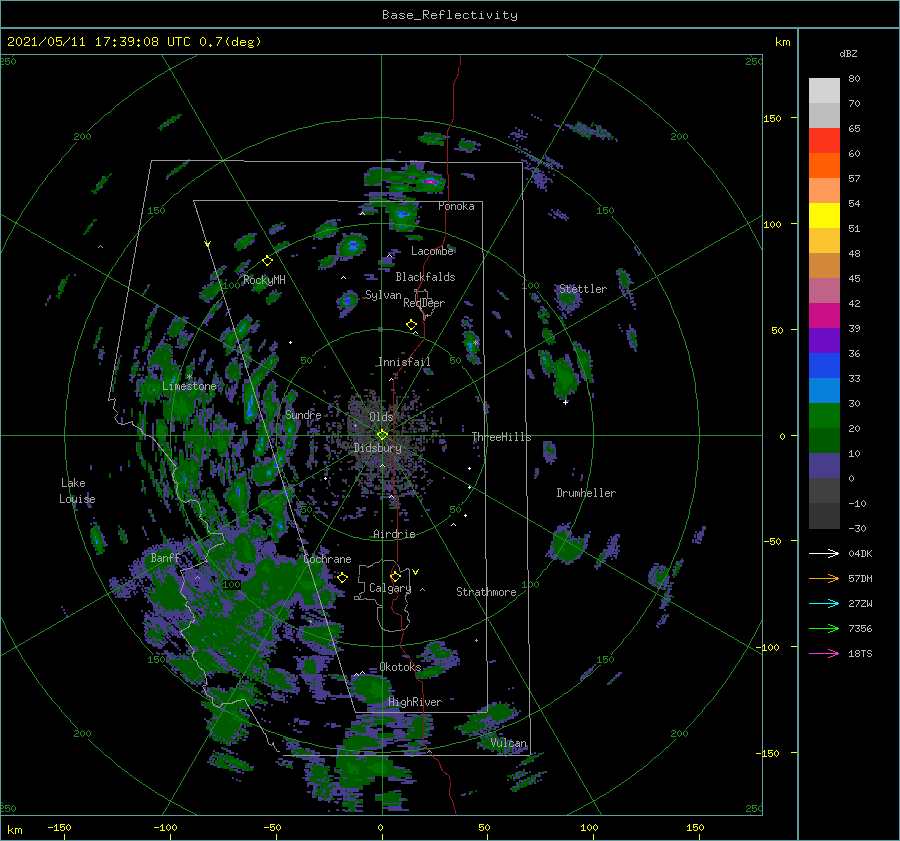Click the magenta 18TS arrow icon

tap(824, 653)
